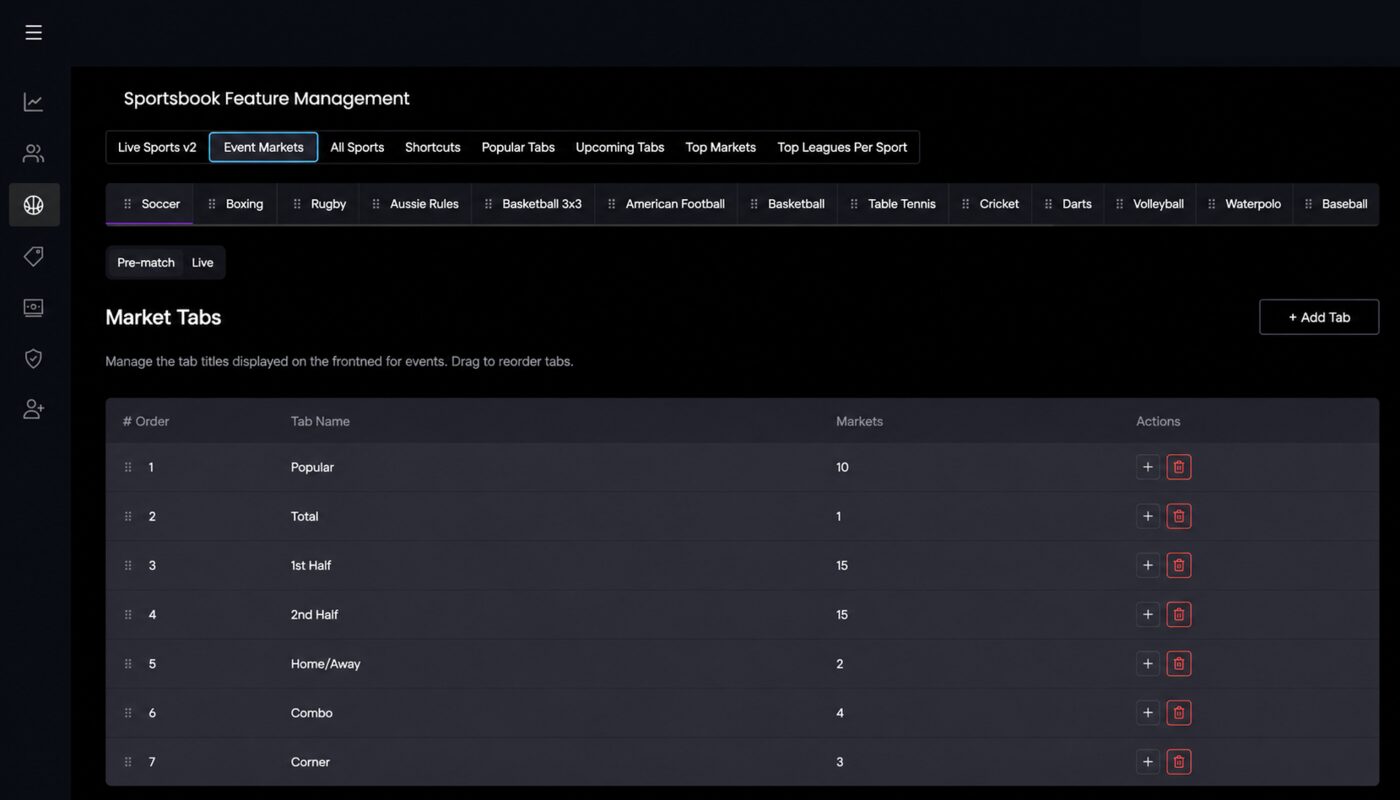Open Shortcuts tab

(x=433, y=147)
